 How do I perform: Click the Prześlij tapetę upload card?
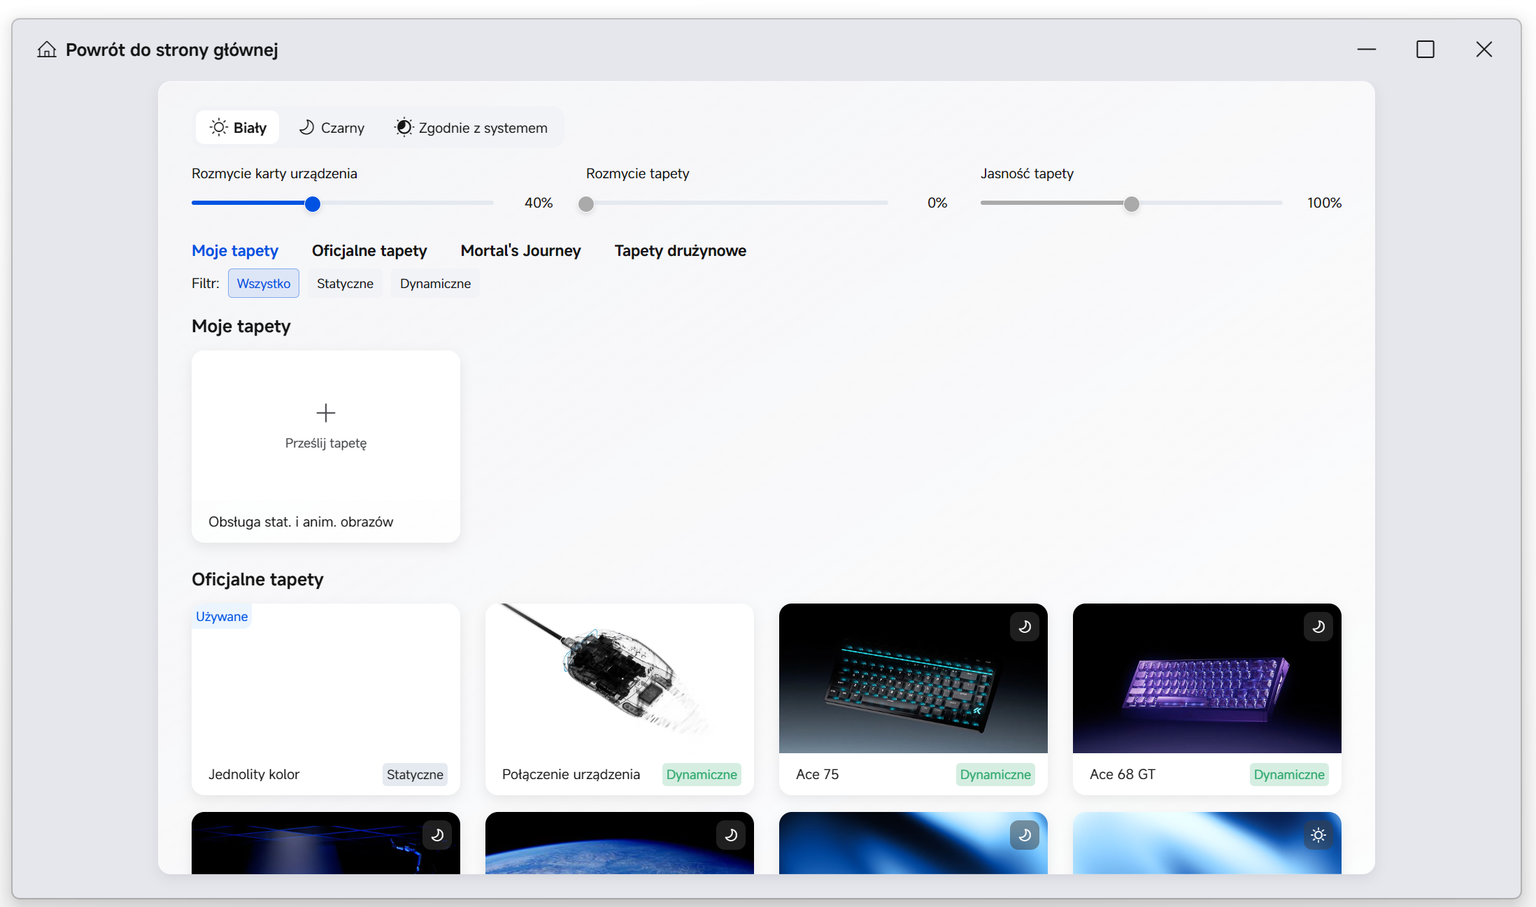pyautogui.click(x=326, y=446)
